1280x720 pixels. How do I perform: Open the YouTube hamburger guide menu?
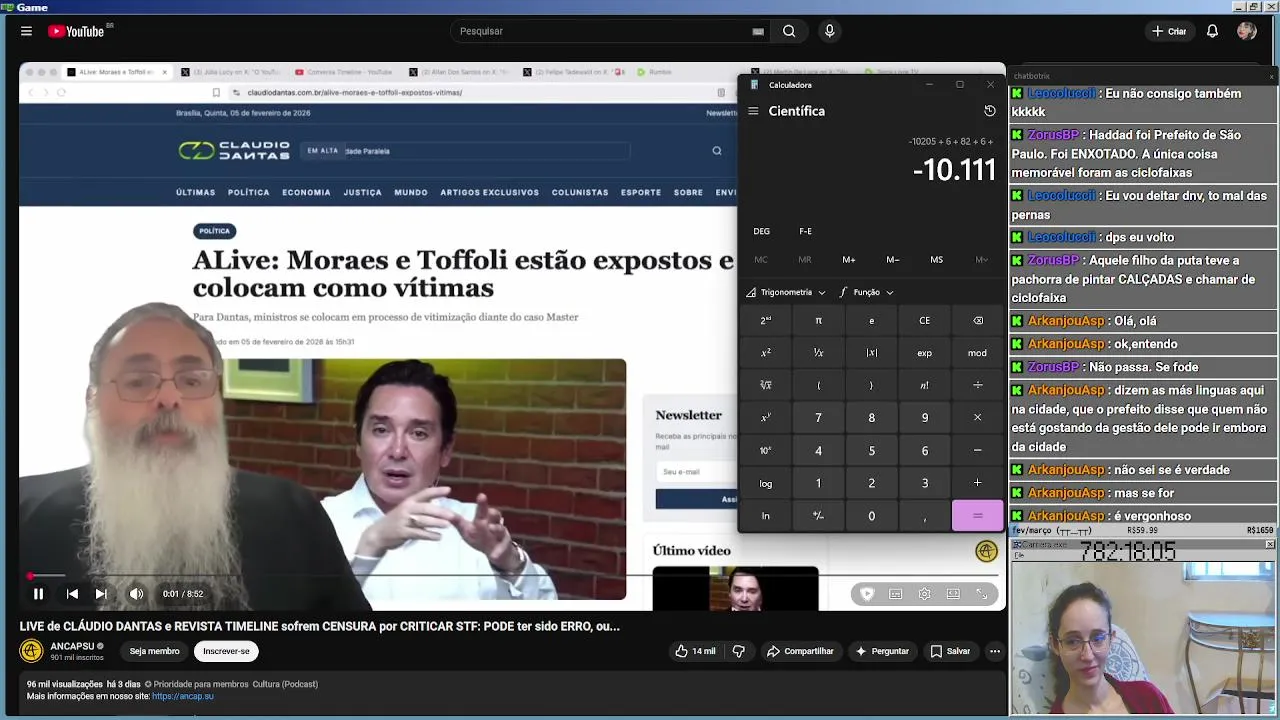[x=26, y=31]
